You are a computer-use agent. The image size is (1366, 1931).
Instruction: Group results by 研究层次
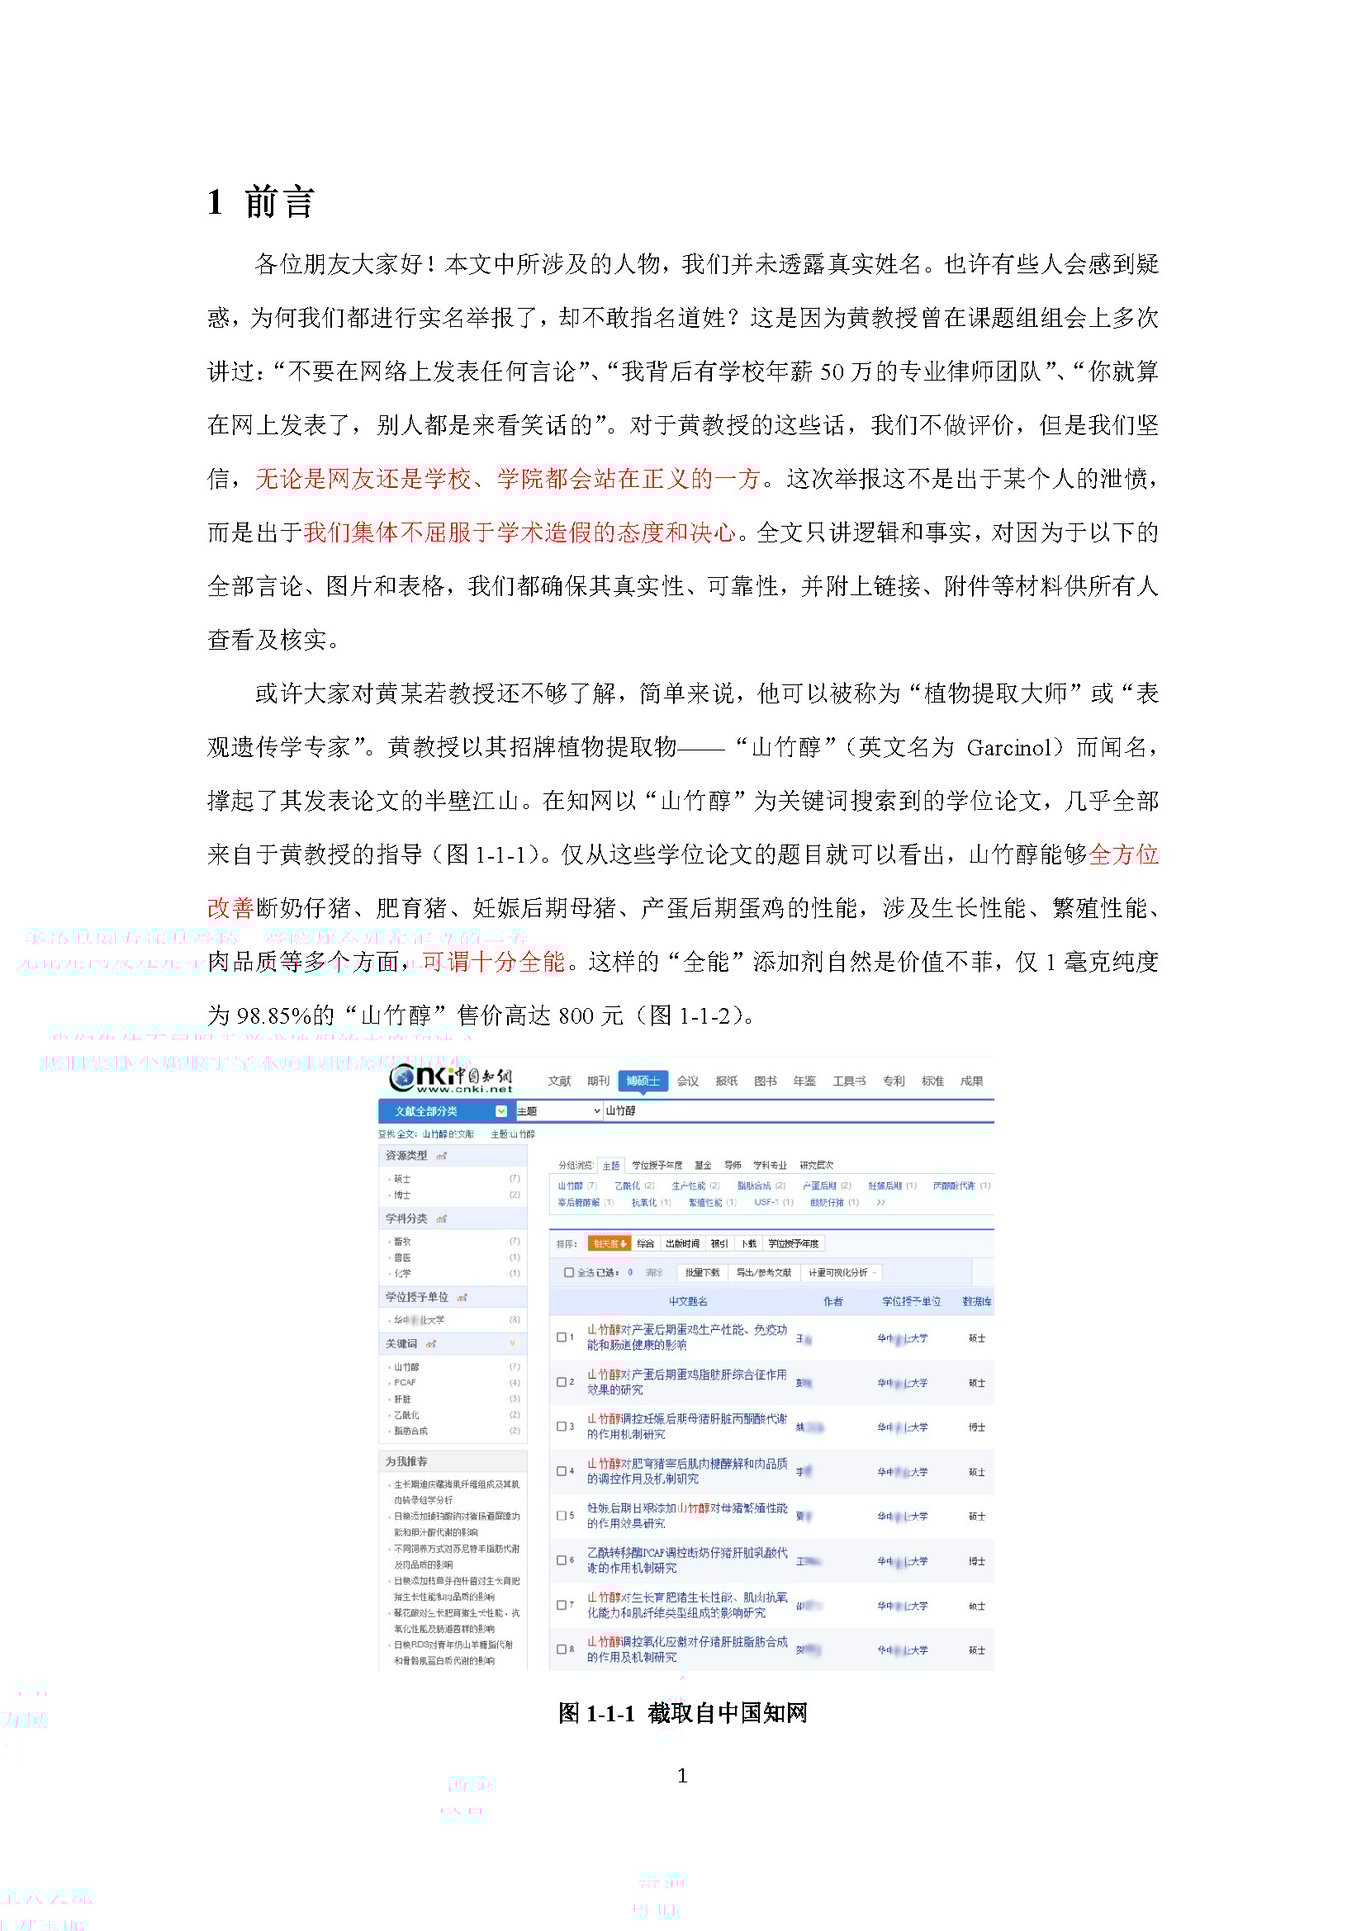tap(816, 1165)
